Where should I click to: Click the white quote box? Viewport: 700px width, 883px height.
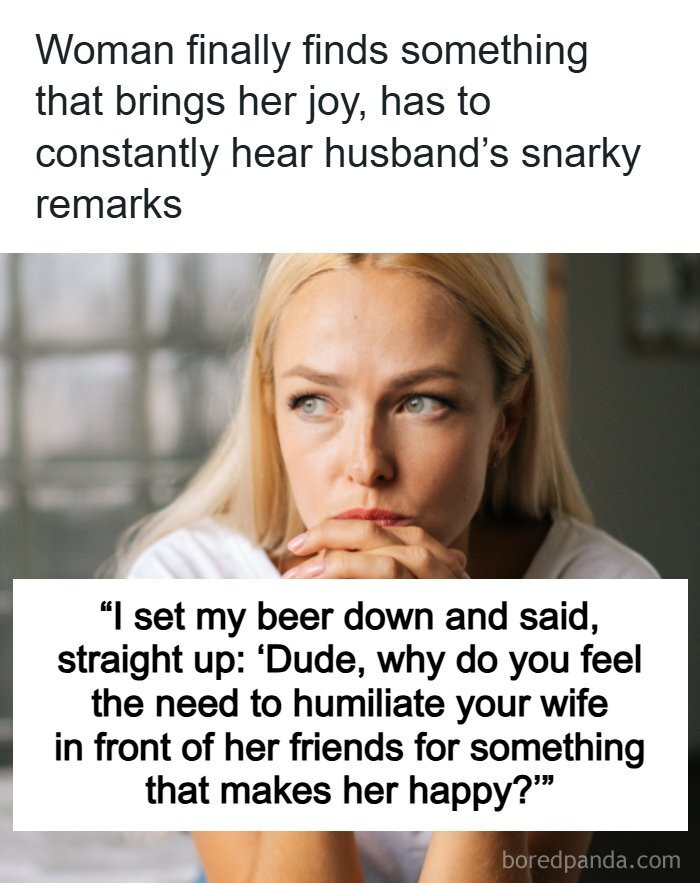pos(350,704)
